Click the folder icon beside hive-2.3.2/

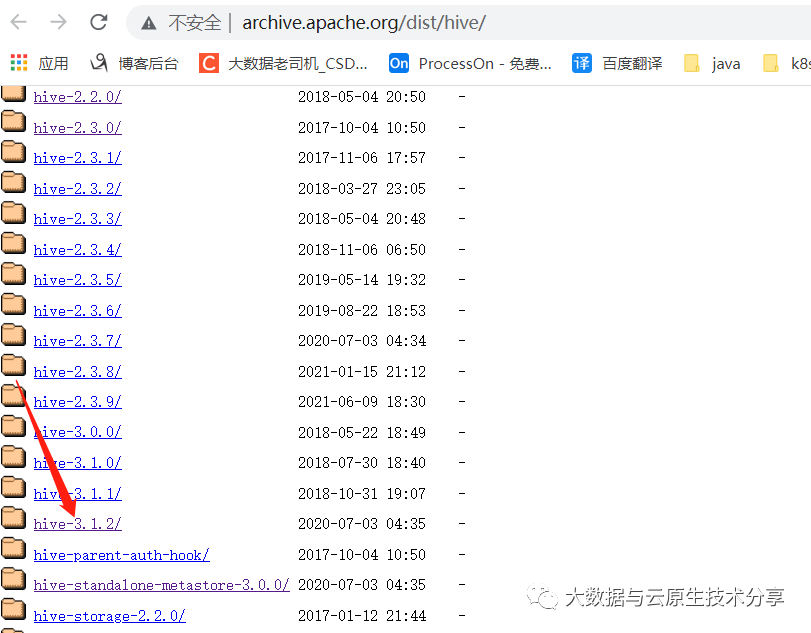click(13, 183)
